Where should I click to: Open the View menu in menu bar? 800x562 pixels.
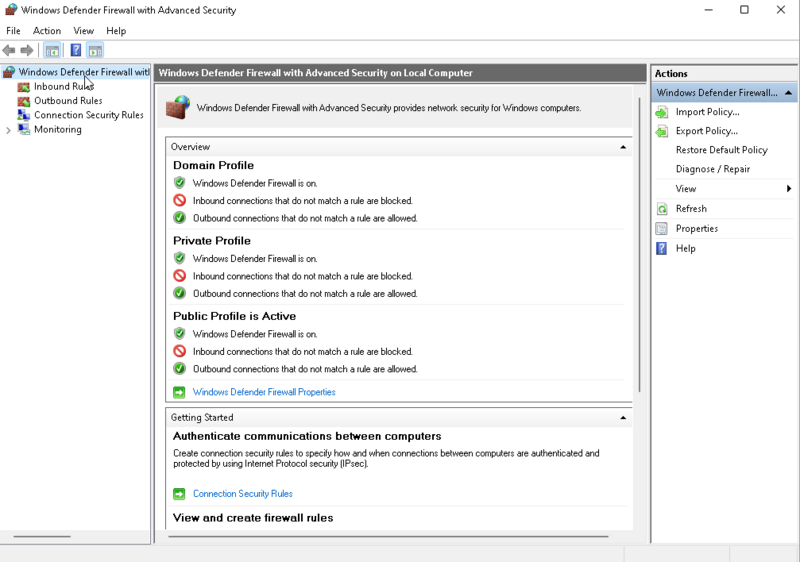[84, 31]
